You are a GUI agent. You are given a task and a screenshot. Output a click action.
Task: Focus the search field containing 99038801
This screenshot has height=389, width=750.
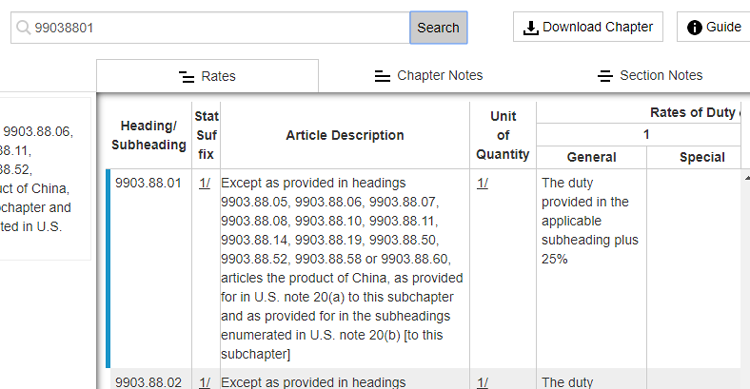tap(210, 28)
